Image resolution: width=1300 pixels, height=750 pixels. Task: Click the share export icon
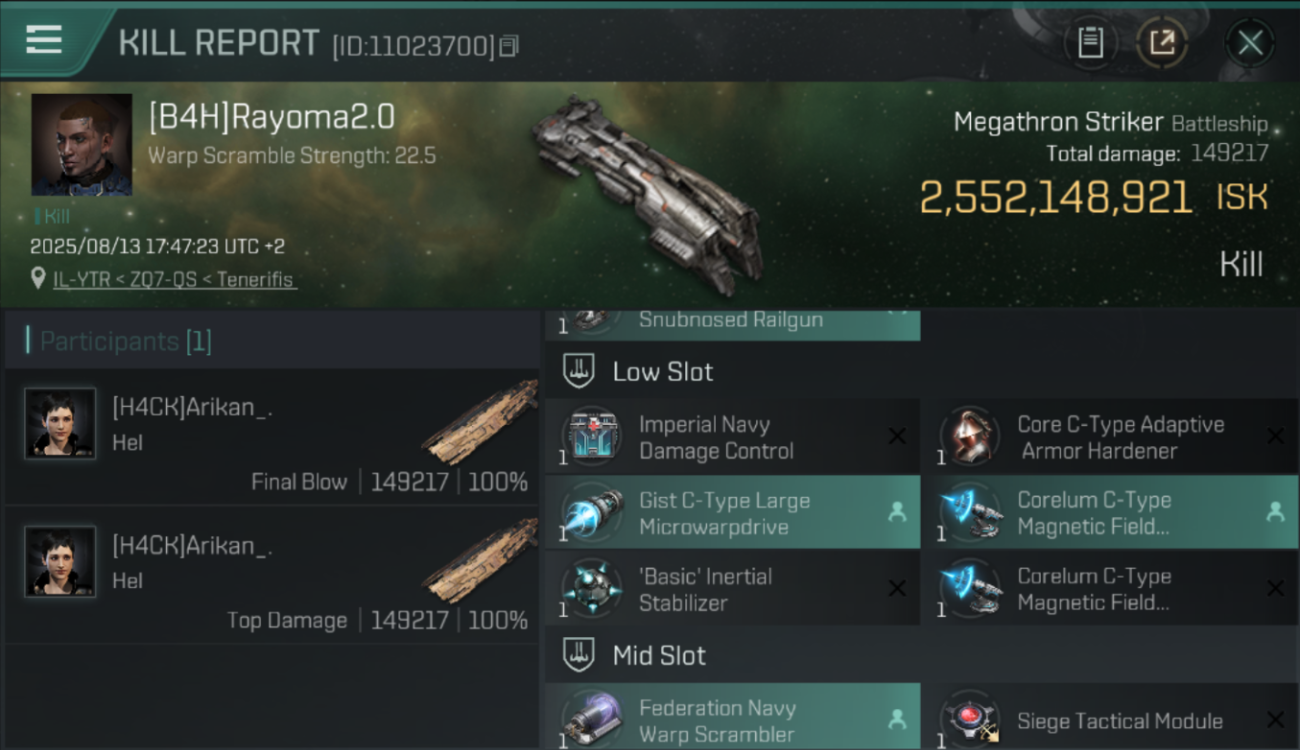[x=1161, y=43]
